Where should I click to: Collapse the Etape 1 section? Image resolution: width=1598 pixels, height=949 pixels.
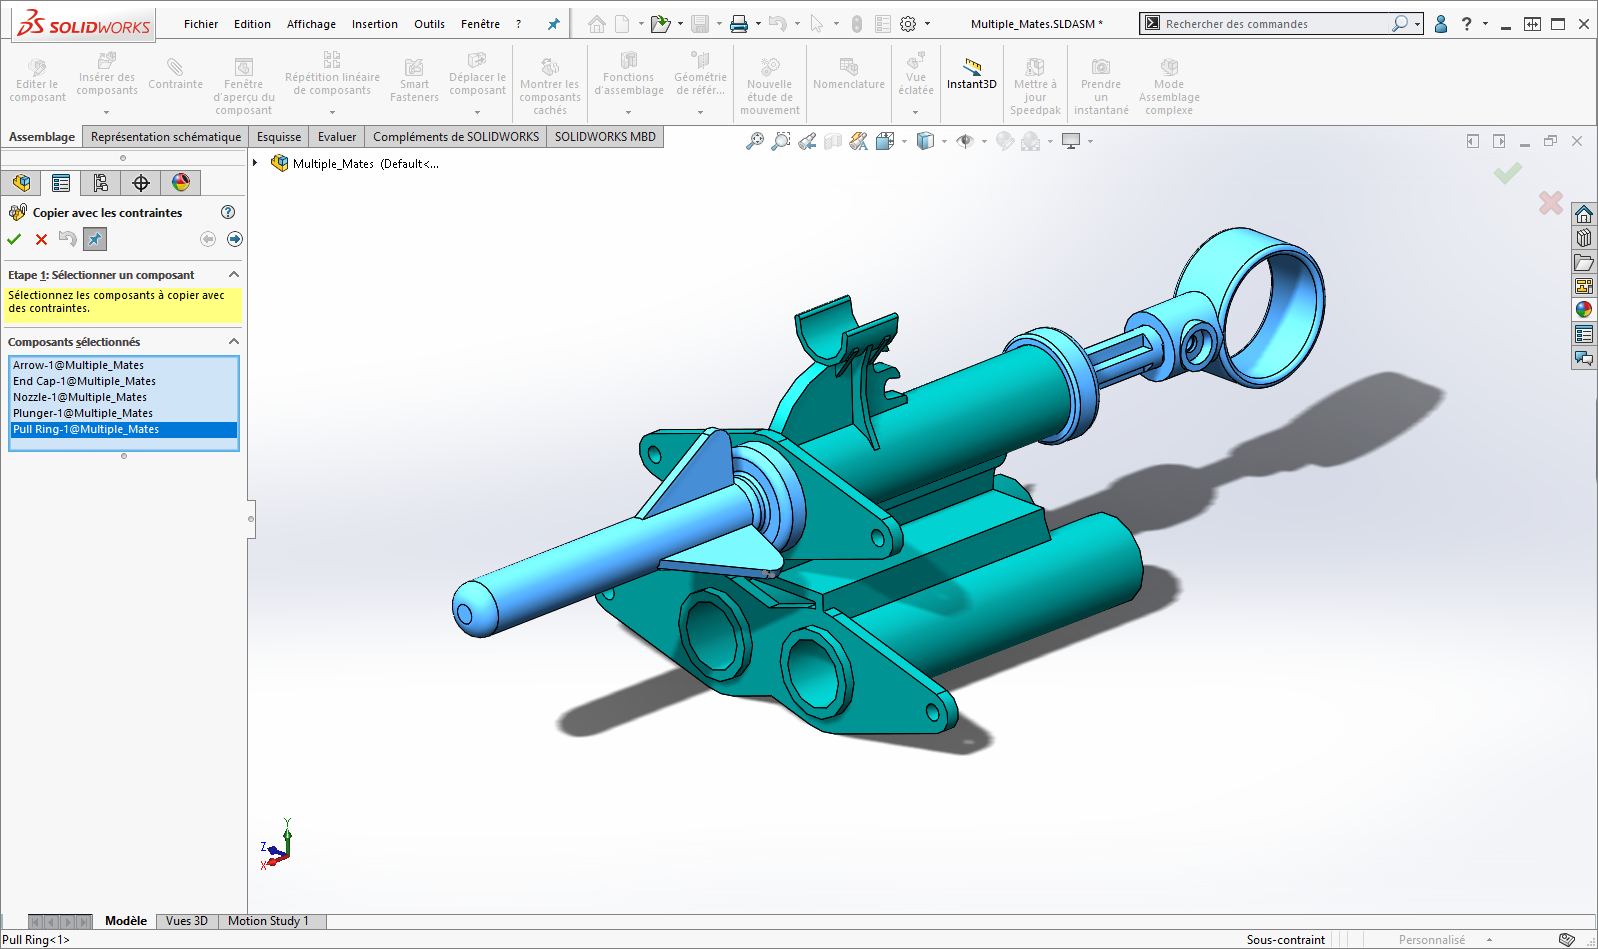[234, 275]
